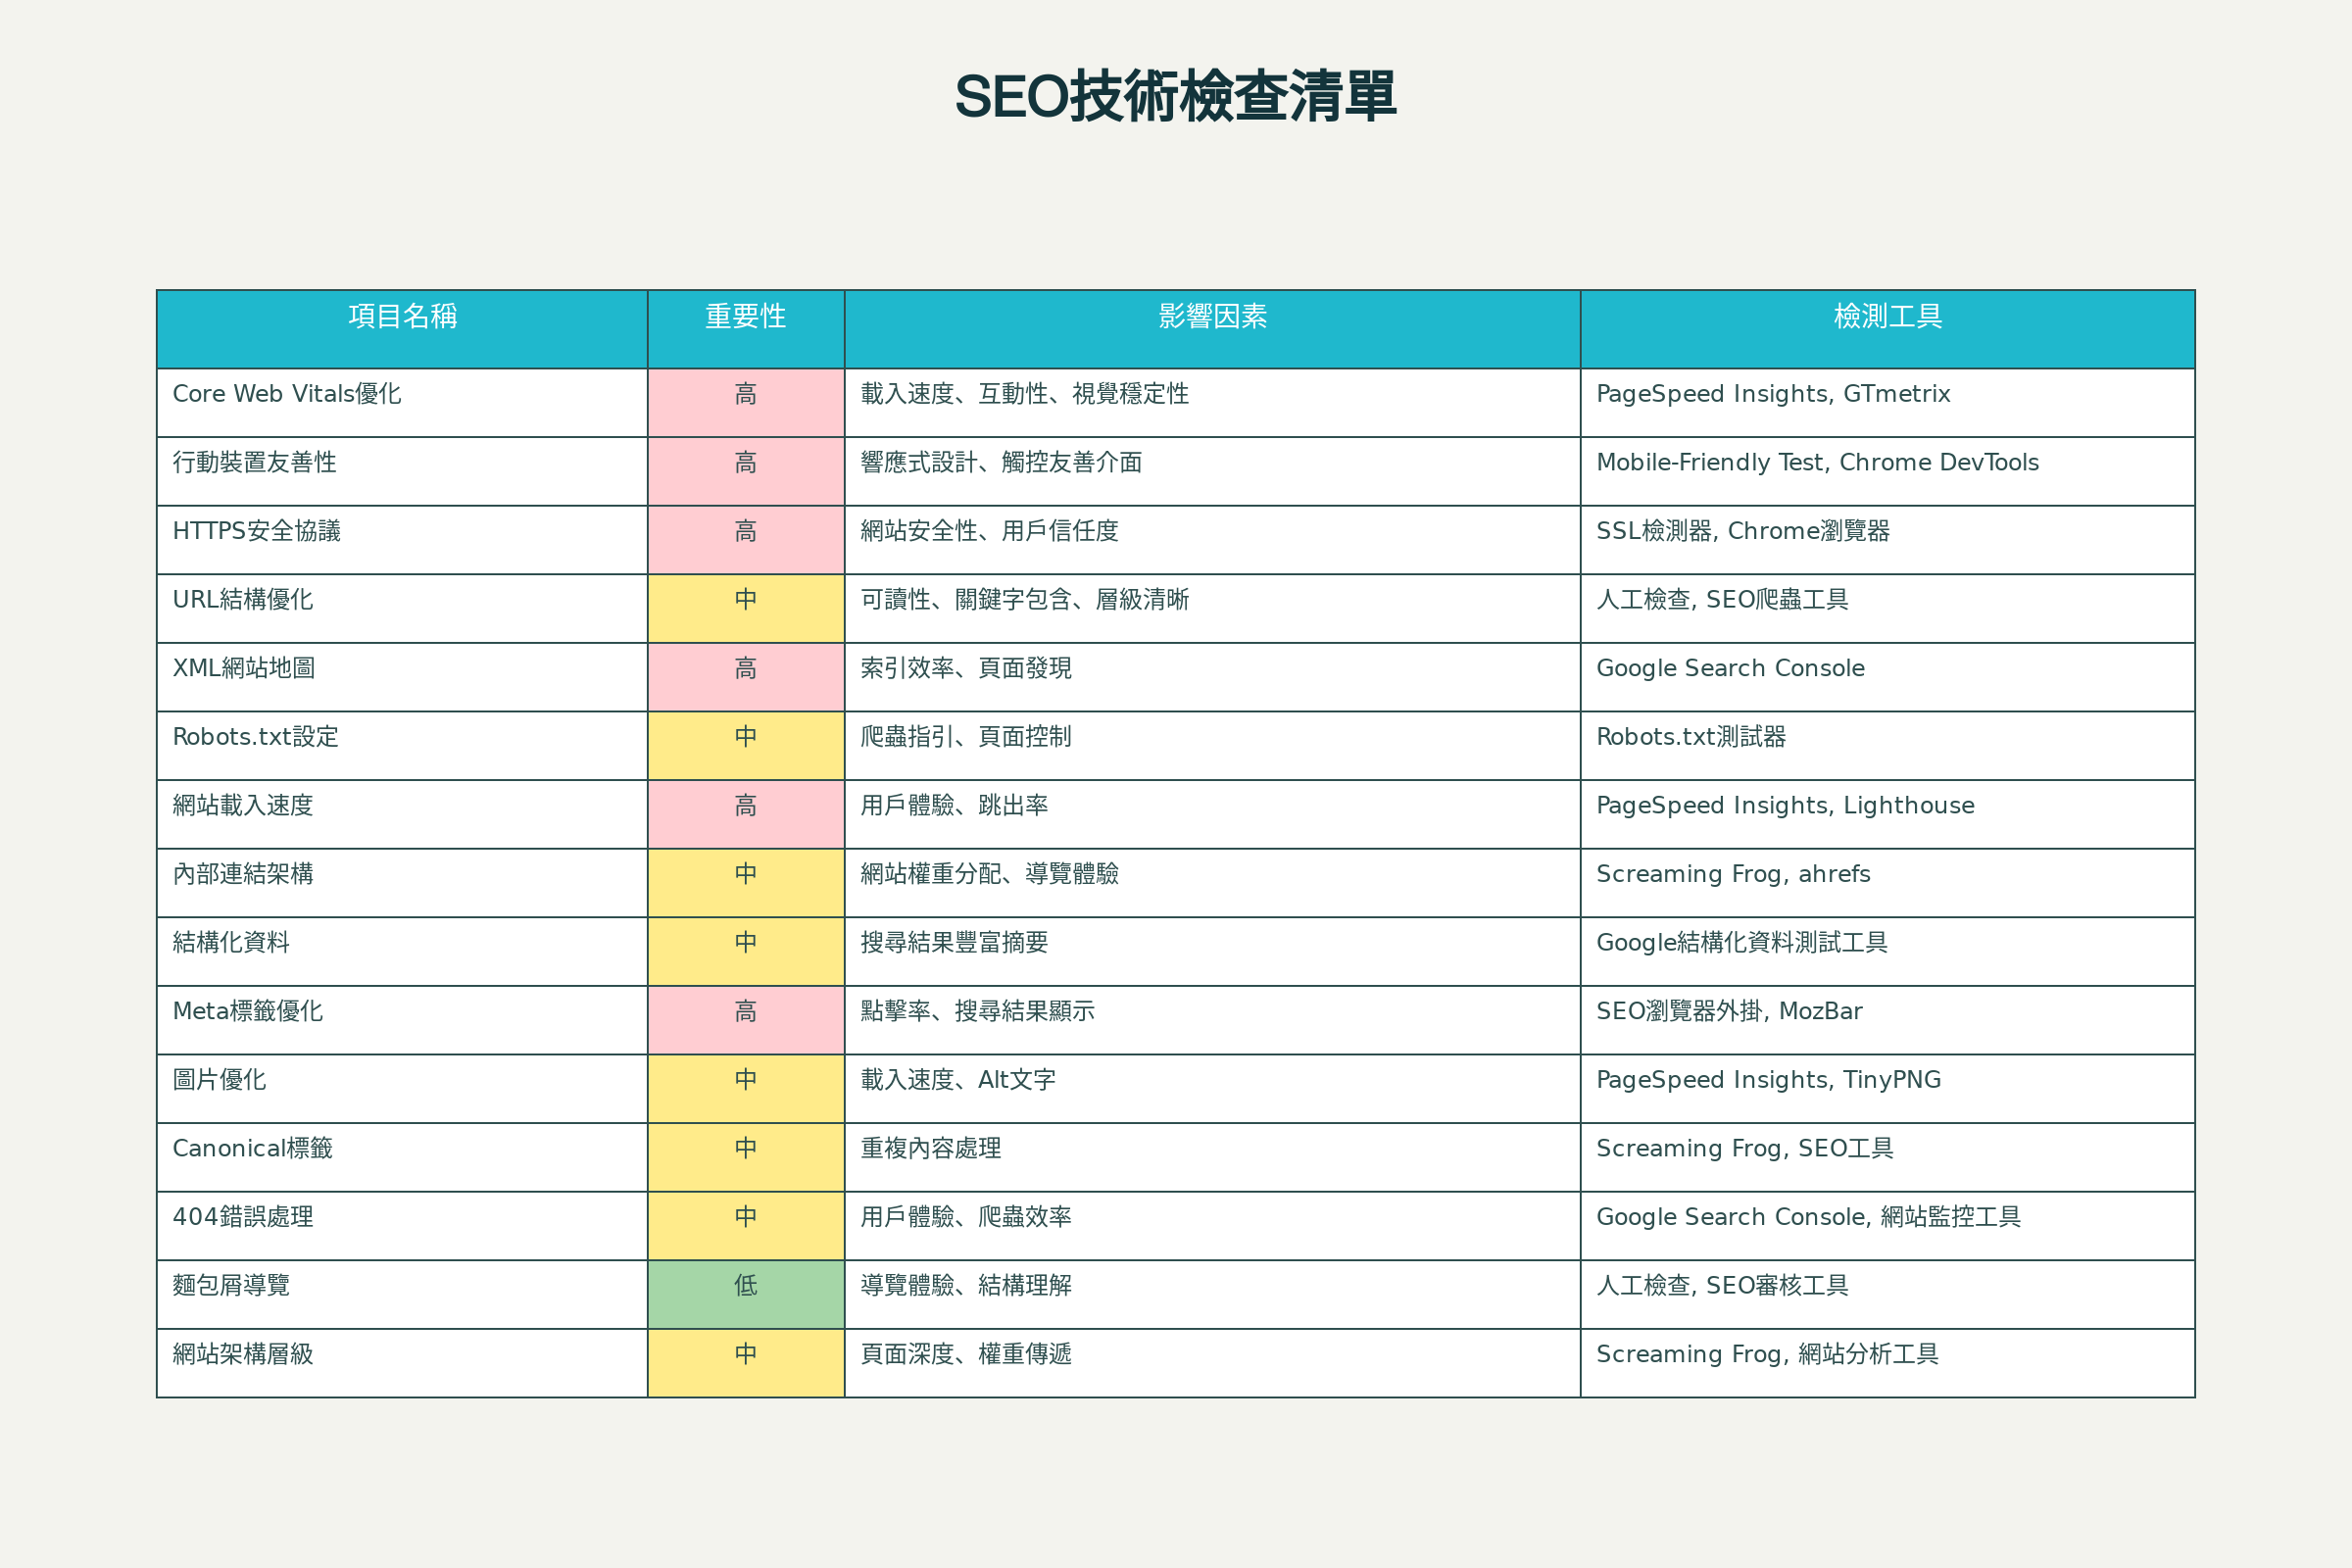Click 用戶體驗、爬蟲效率 cell

coord(1212,1226)
